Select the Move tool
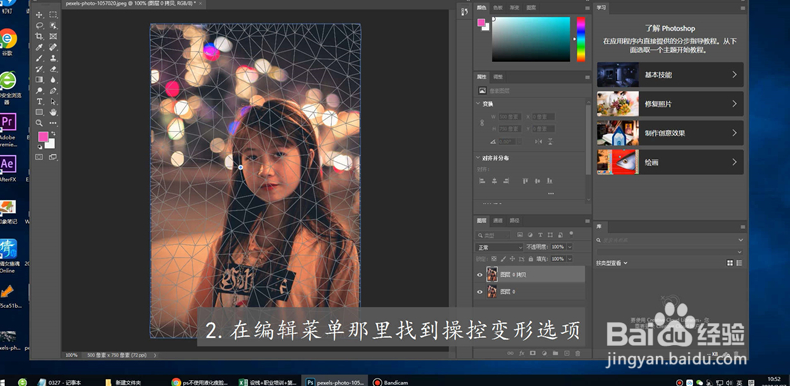 39,15
